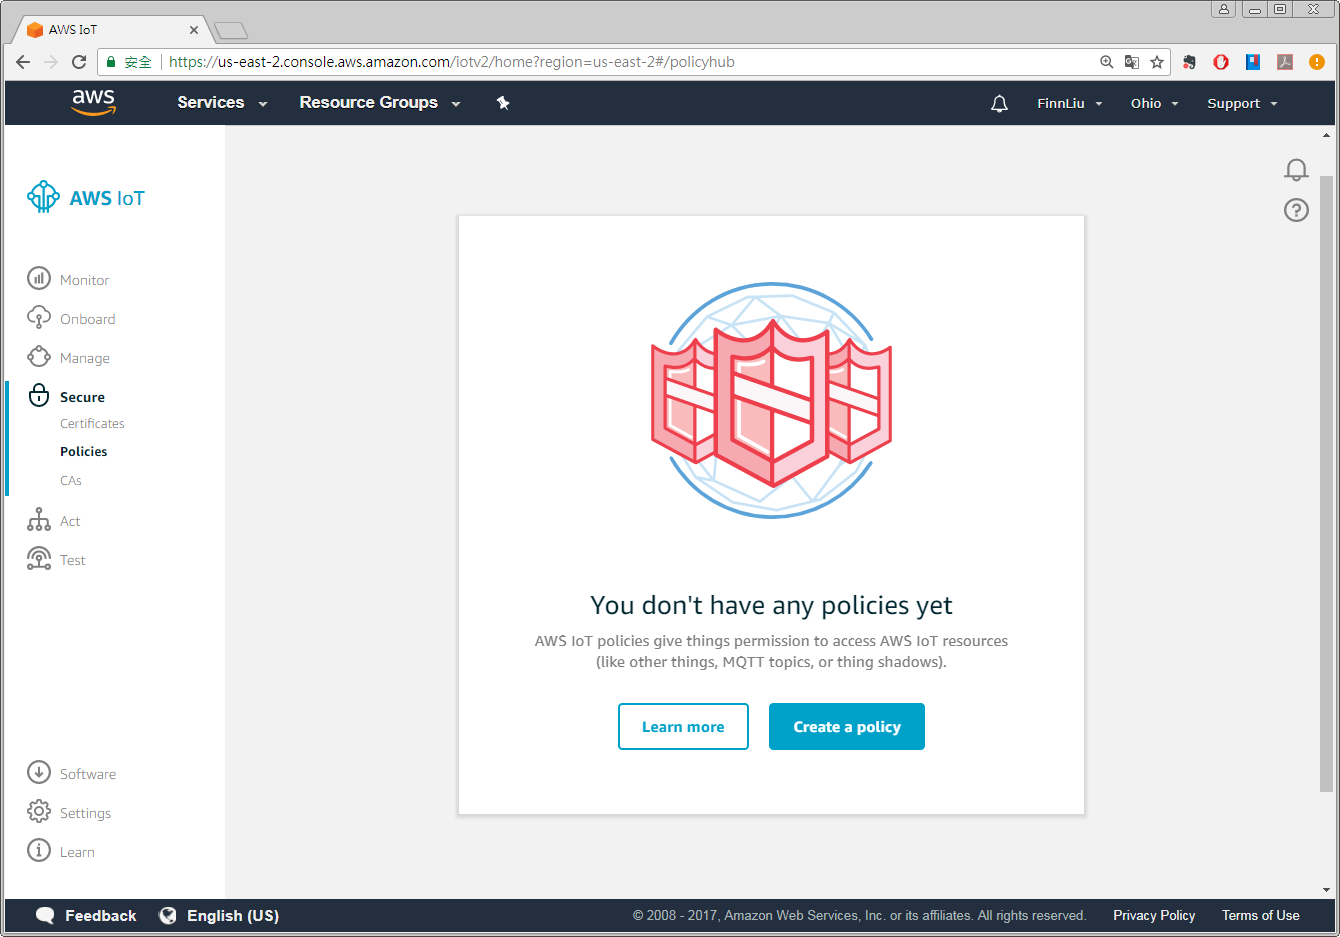The height and width of the screenshot is (937, 1340).
Task: Expand the Resource Groups dropdown
Action: click(380, 103)
